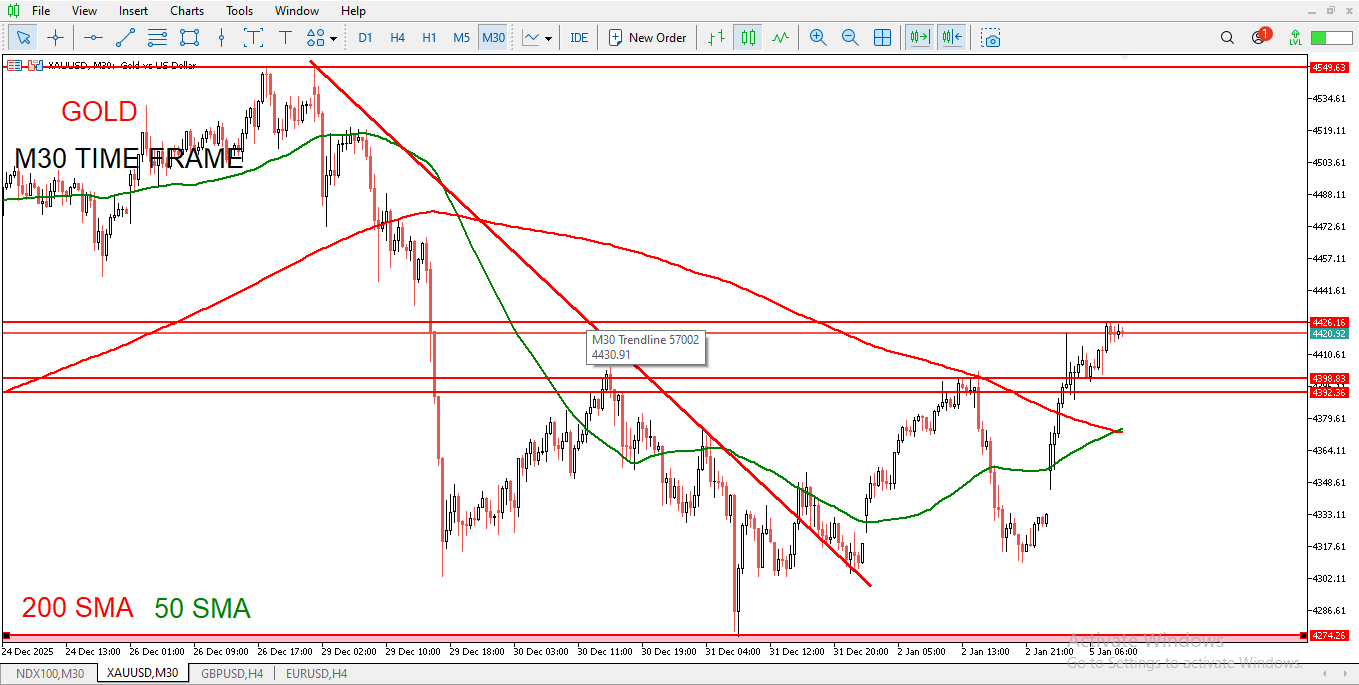Image resolution: width=1359 pixels, height=685 pixels.
Task: Click the 4420.92 current price label
Action: (x=1330, y=333)
